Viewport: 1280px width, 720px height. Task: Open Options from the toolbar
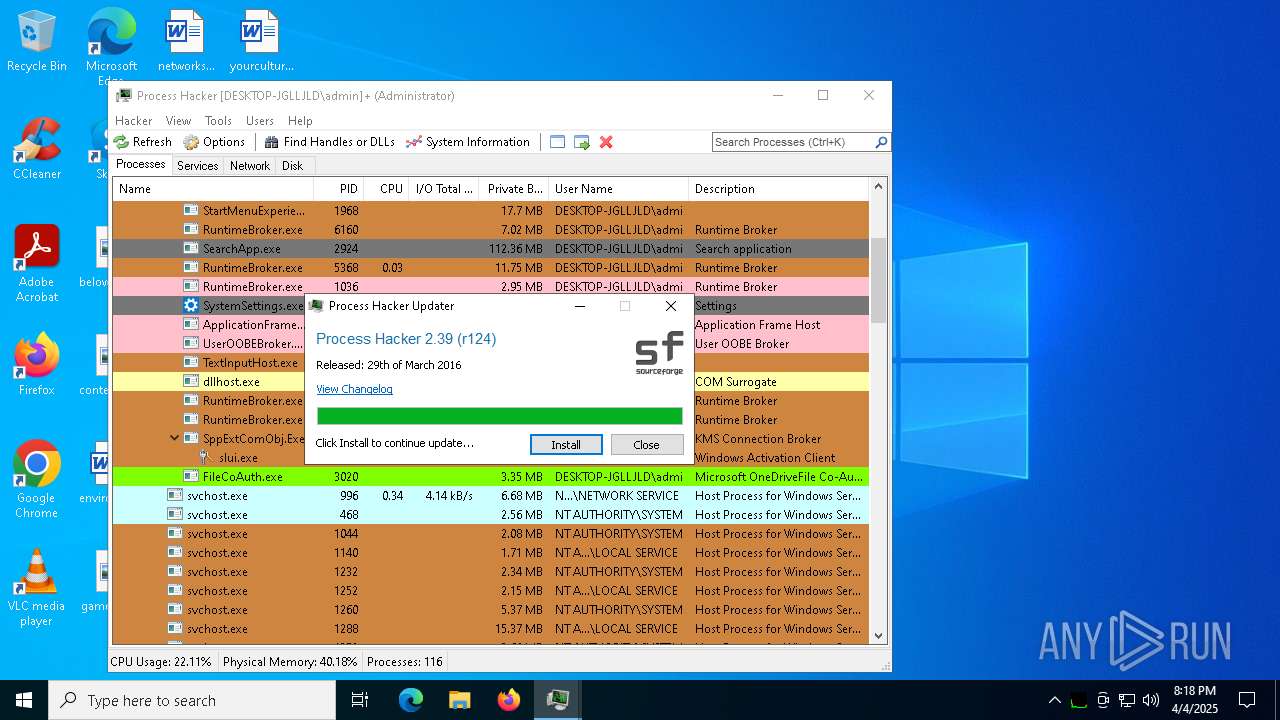point(214,142)
